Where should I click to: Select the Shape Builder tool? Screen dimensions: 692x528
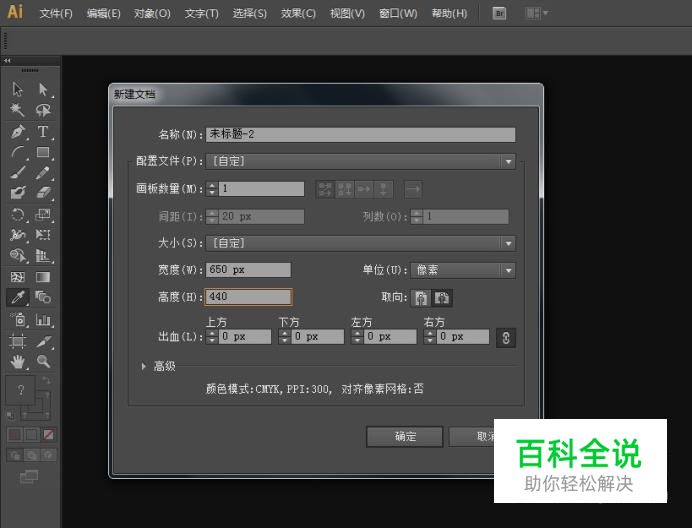coord(18,255)
